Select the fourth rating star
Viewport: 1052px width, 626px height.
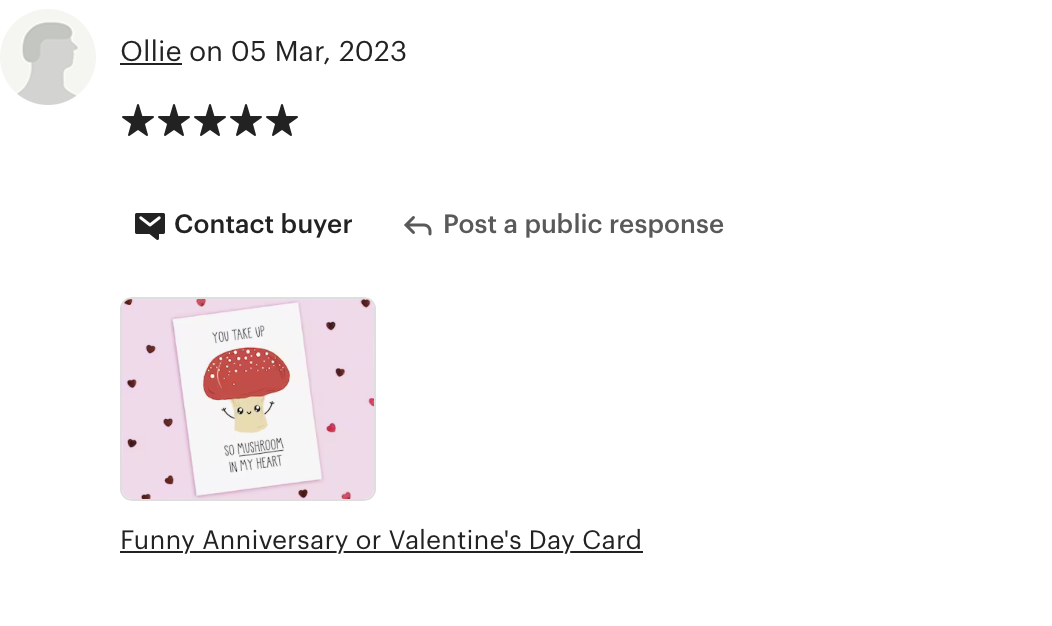[x=246, y=121]
